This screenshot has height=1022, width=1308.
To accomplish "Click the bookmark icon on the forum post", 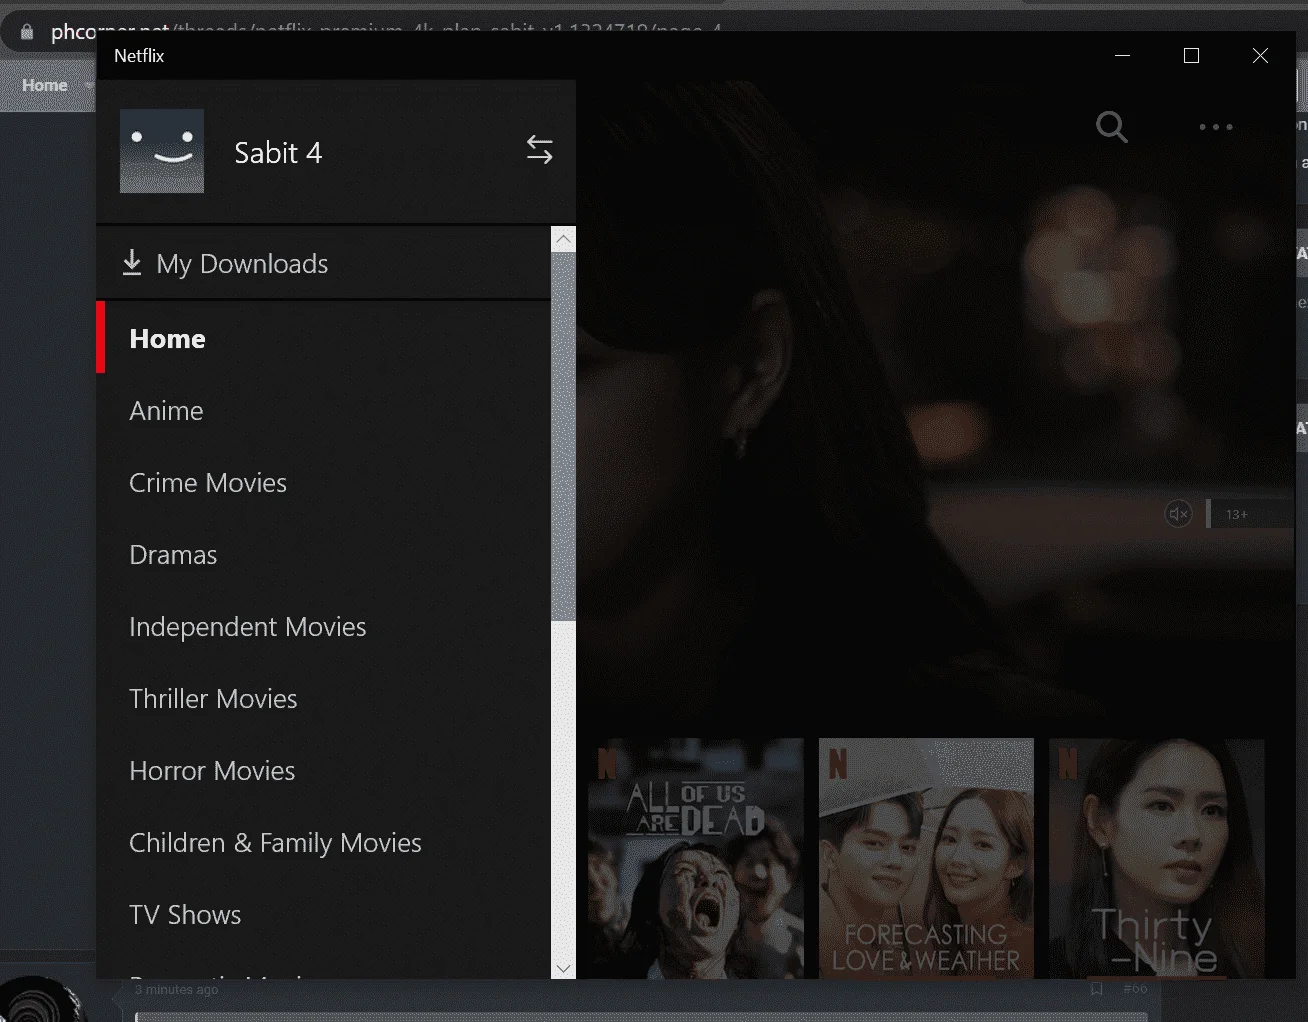I will pos(1097,989).
